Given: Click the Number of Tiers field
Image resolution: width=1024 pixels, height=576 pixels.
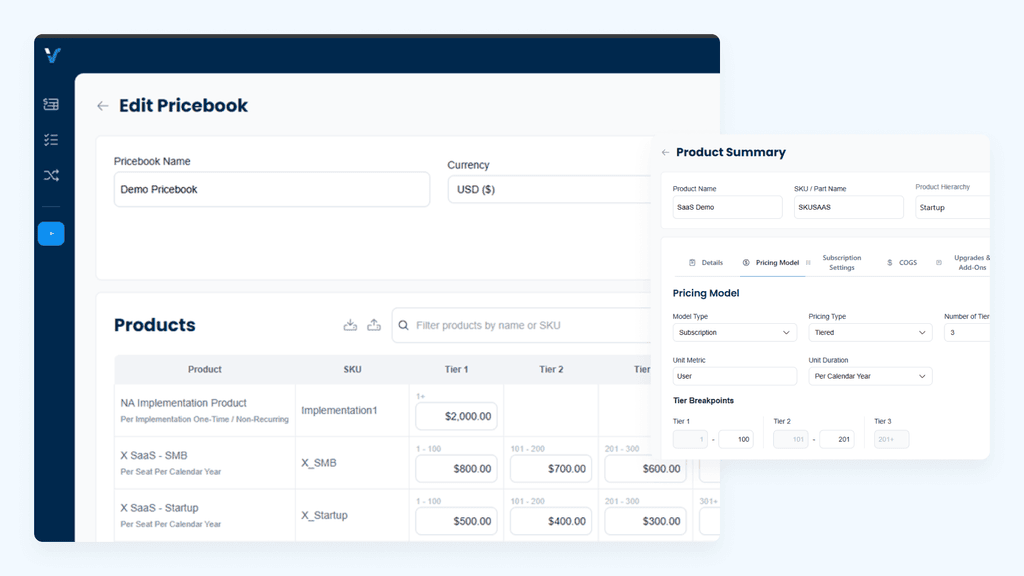Looking at the screenshot, I should pos(967,332).
